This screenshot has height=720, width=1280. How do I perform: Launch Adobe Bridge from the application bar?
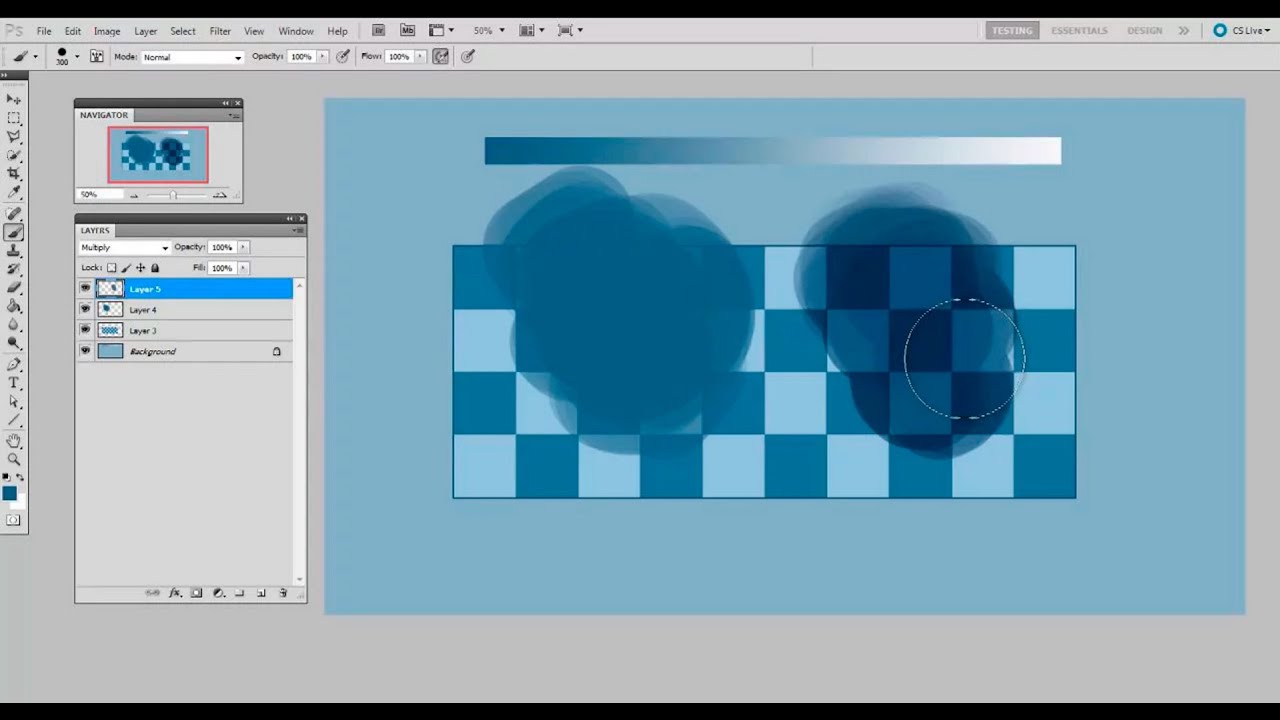[x=378, y=31]
